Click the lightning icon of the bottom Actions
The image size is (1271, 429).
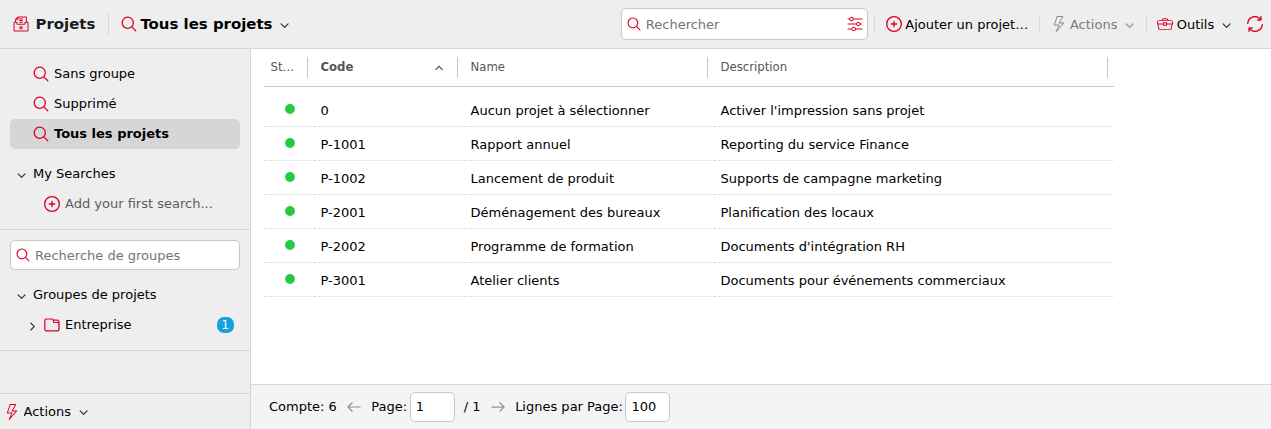(x=12, y=412)
